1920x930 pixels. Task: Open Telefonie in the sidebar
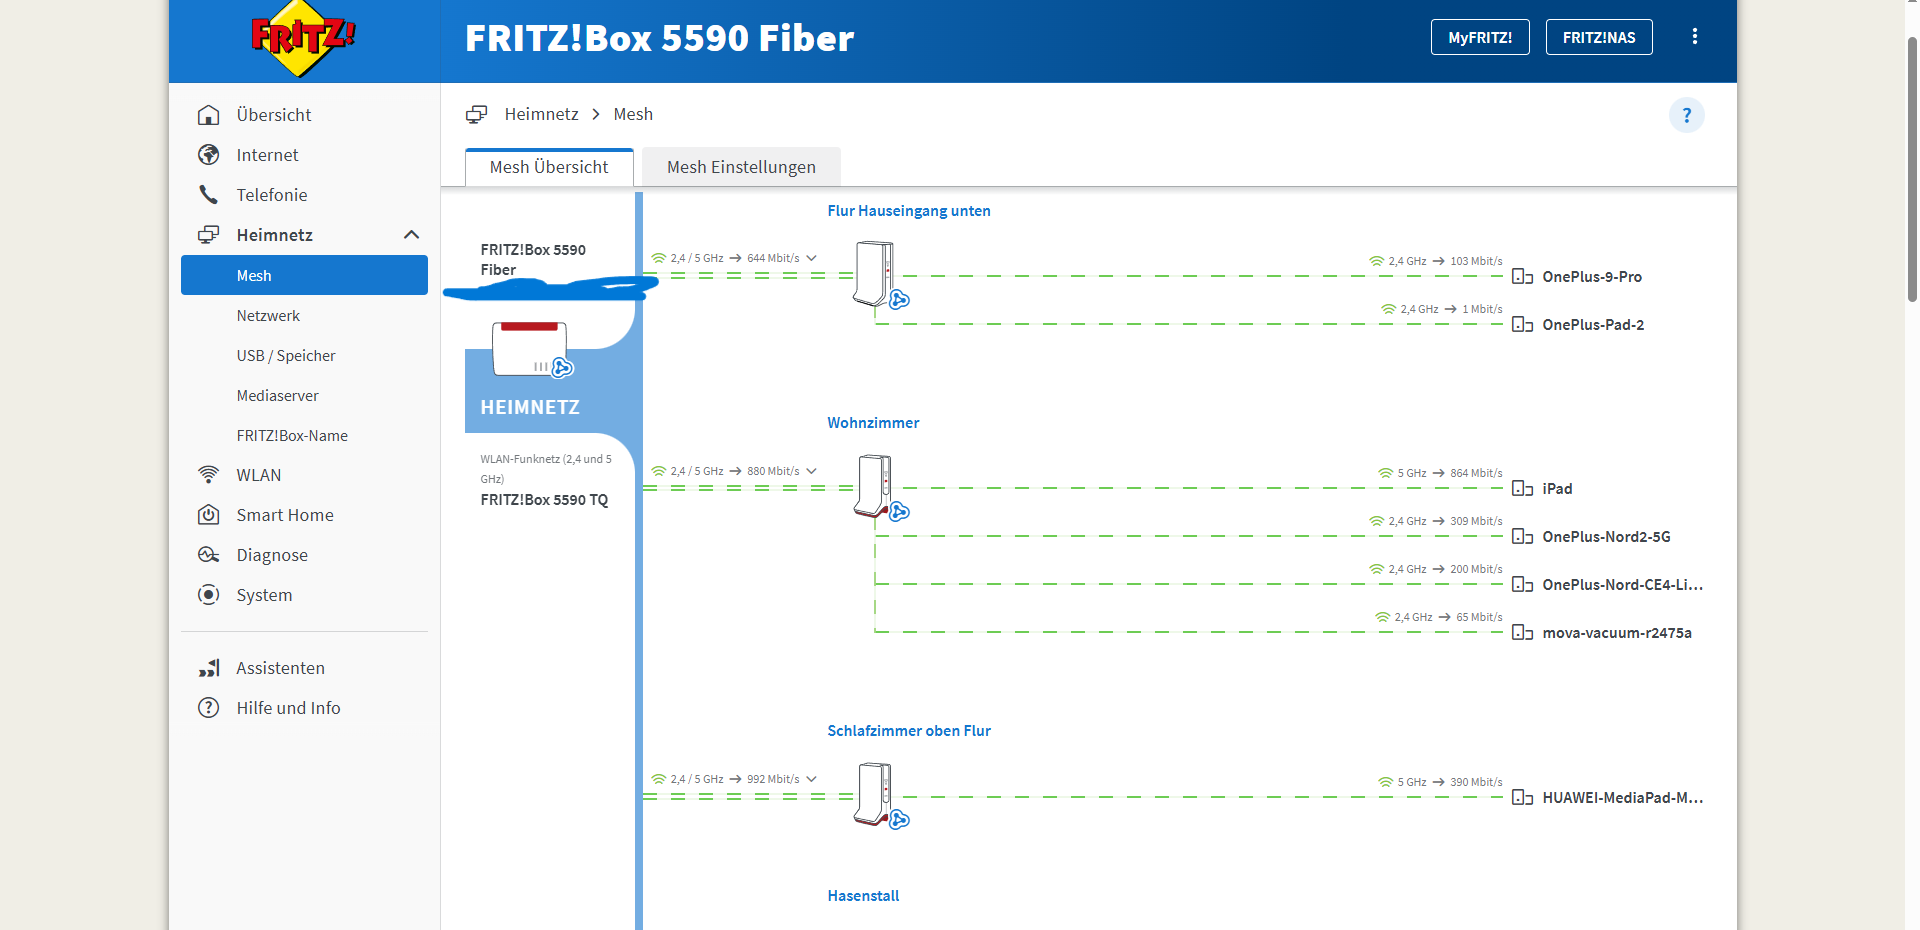(x=272, y=195)
